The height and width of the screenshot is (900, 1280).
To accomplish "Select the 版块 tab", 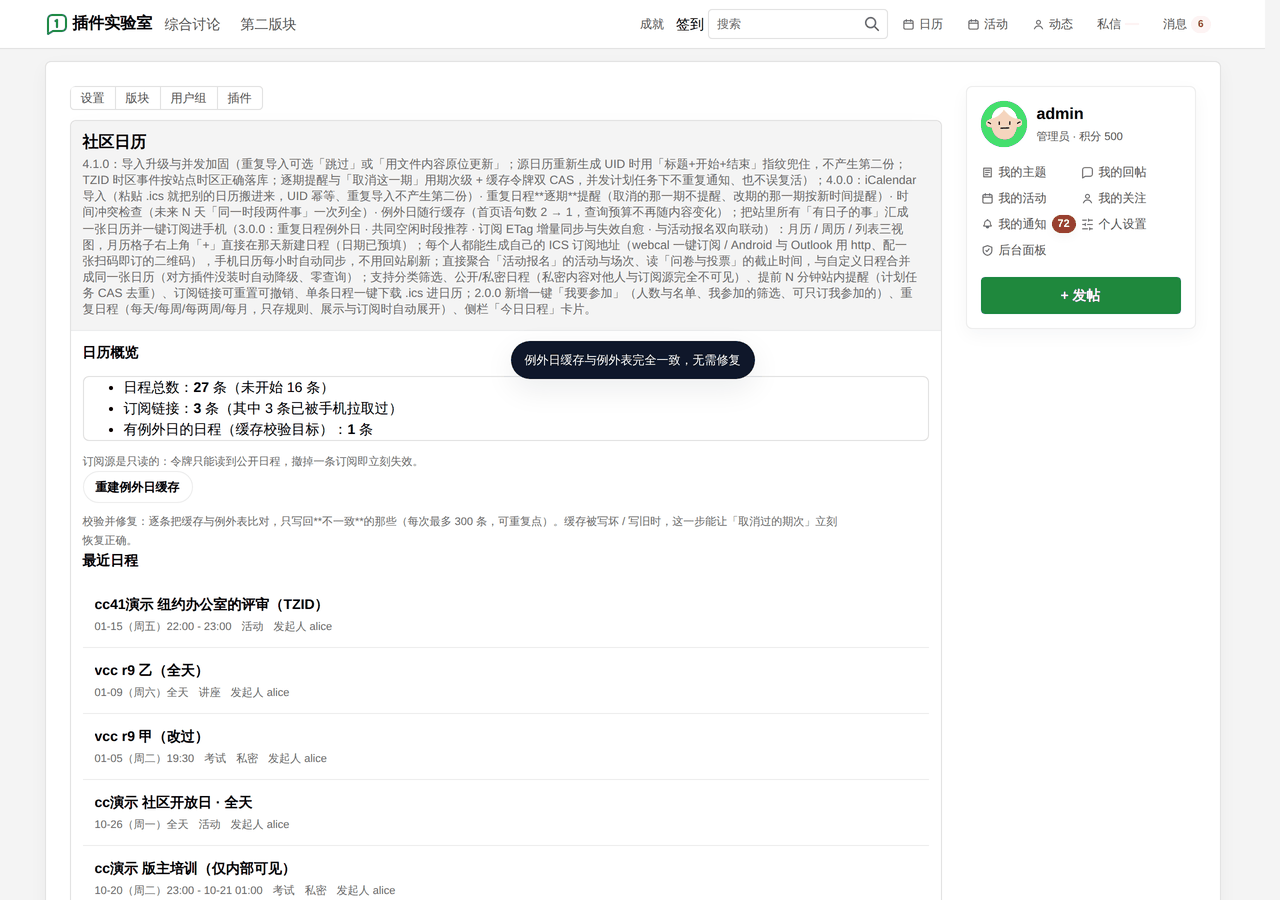I will (x=137, y=98).
